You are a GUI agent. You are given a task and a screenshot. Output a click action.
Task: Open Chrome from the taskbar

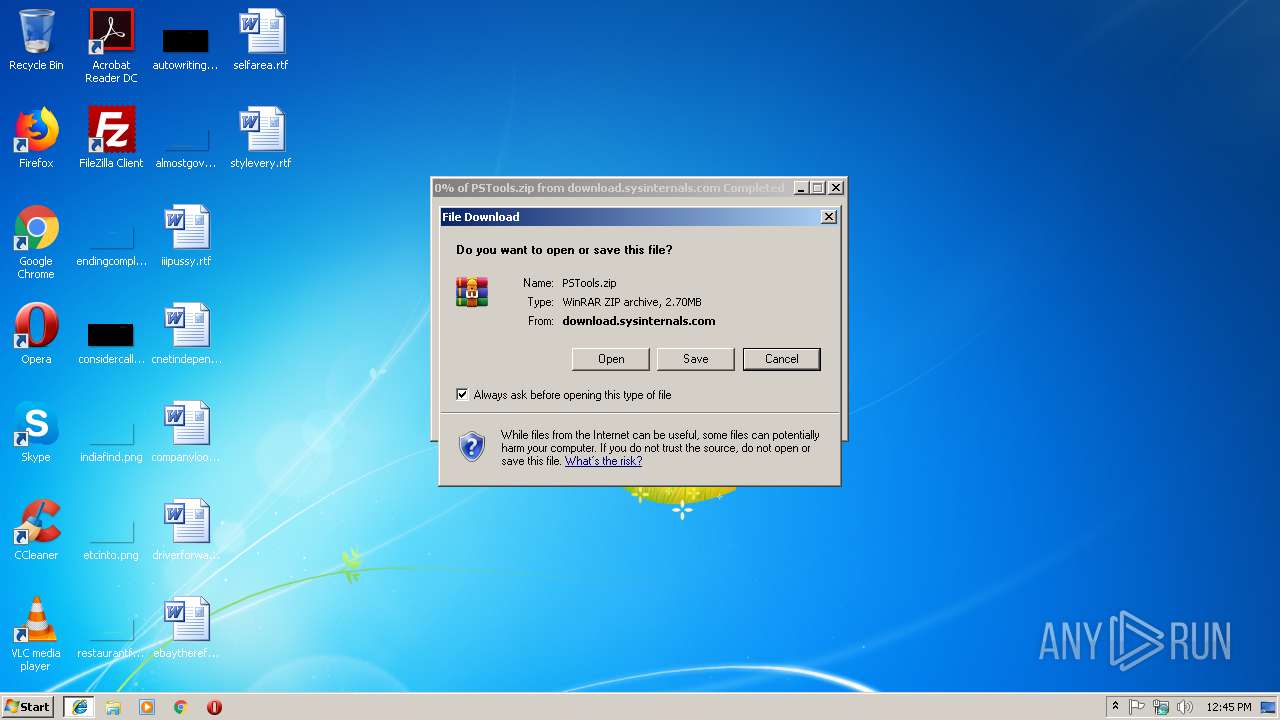click(181, 707)
